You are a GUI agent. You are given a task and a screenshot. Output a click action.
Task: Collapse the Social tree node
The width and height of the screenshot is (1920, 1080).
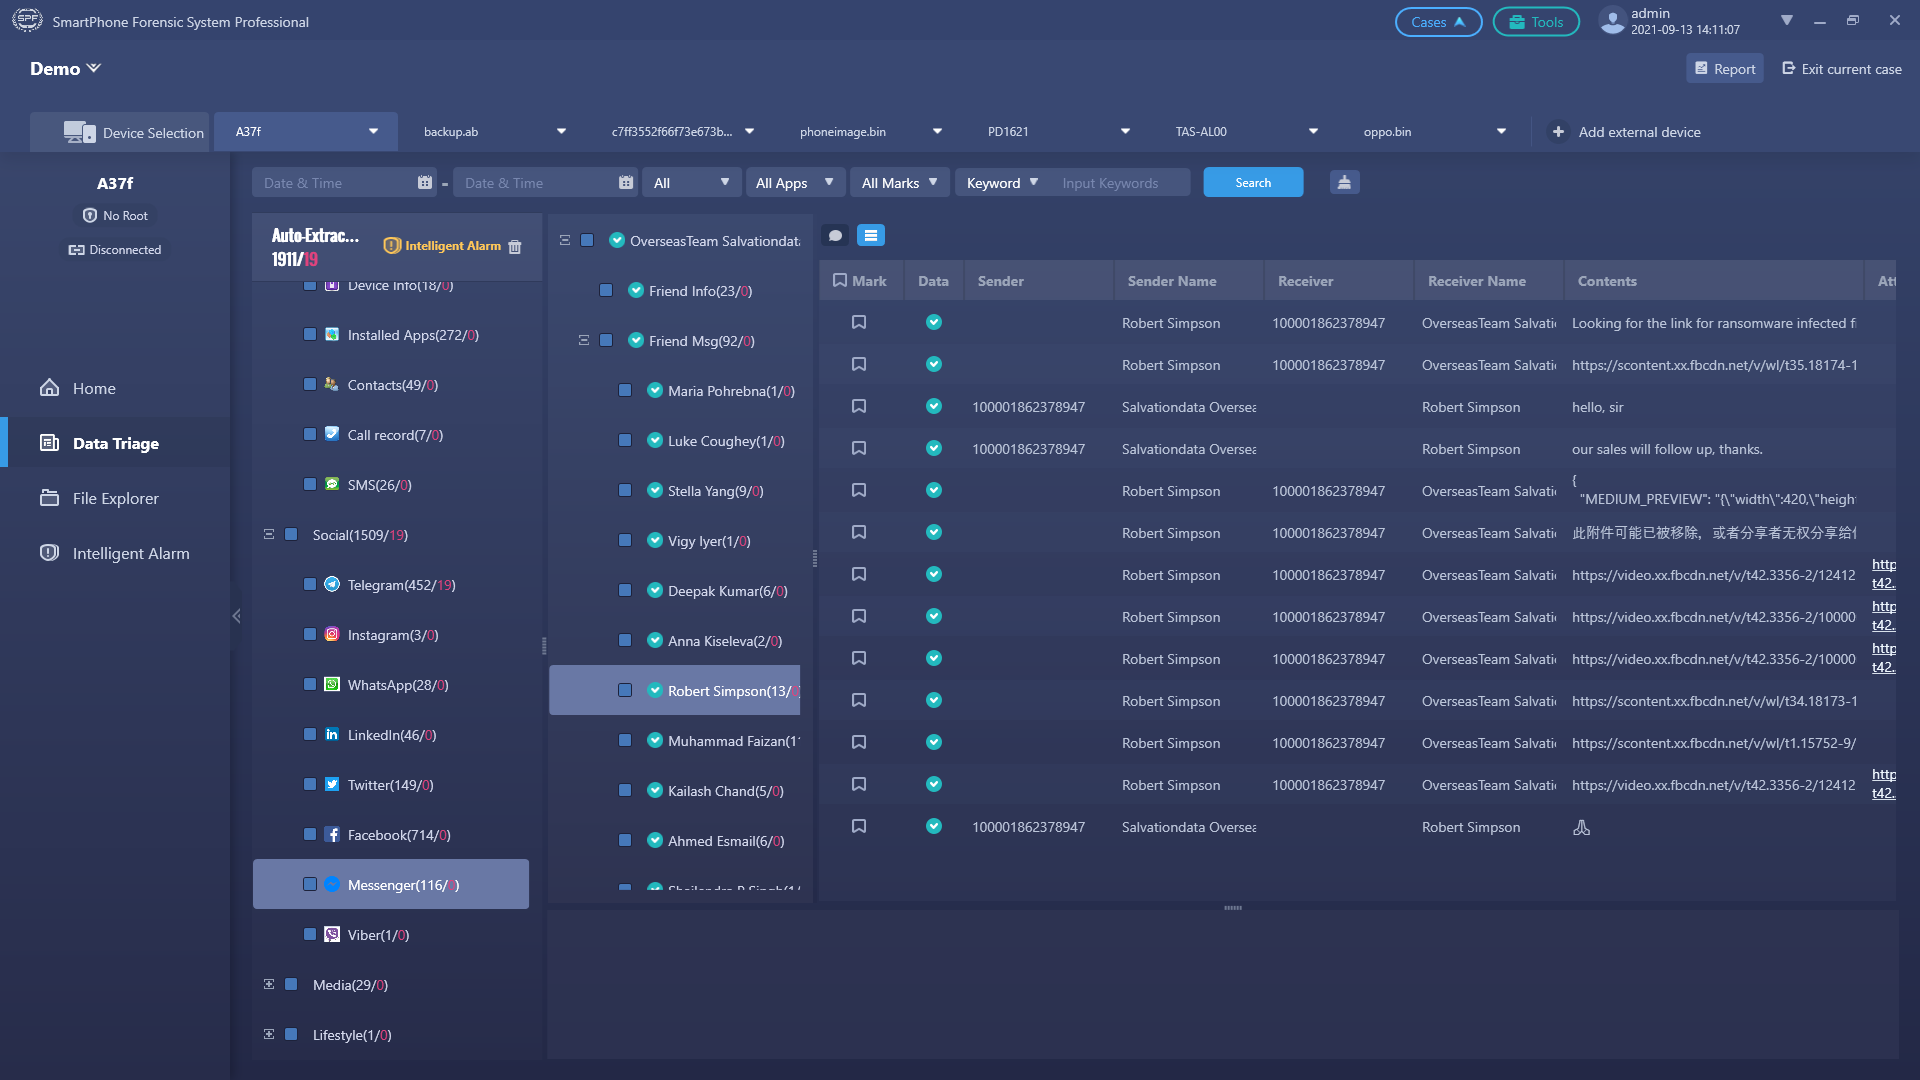click(269, 535)
